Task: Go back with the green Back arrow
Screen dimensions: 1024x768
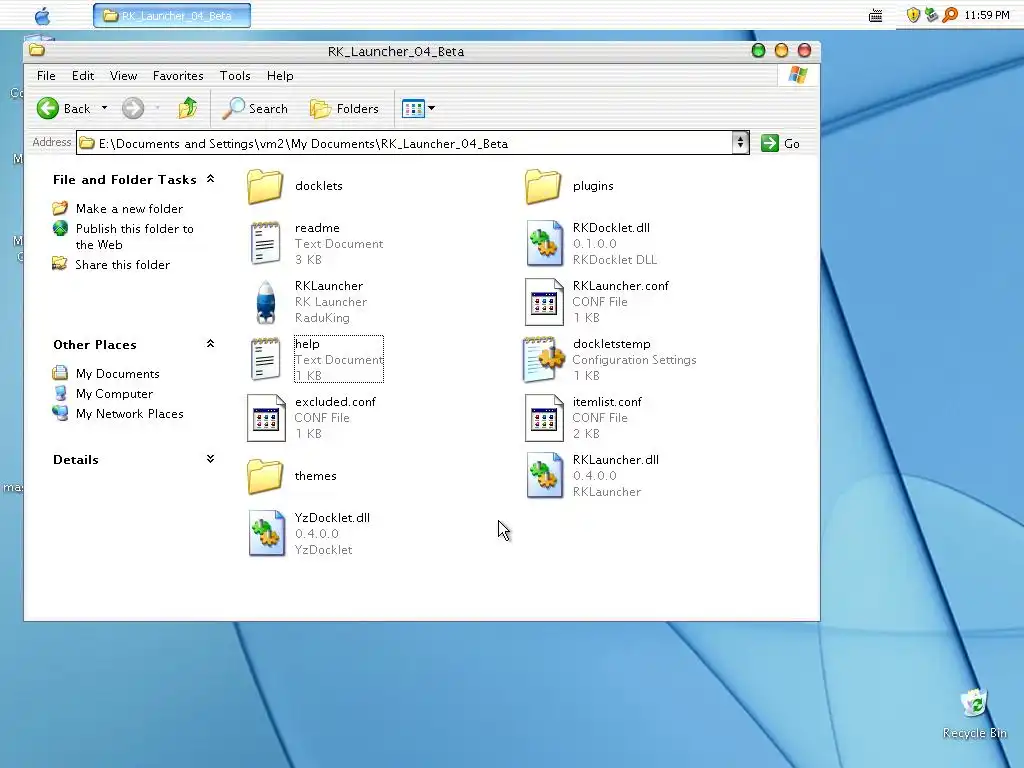Action: click(x=48, y=108)
